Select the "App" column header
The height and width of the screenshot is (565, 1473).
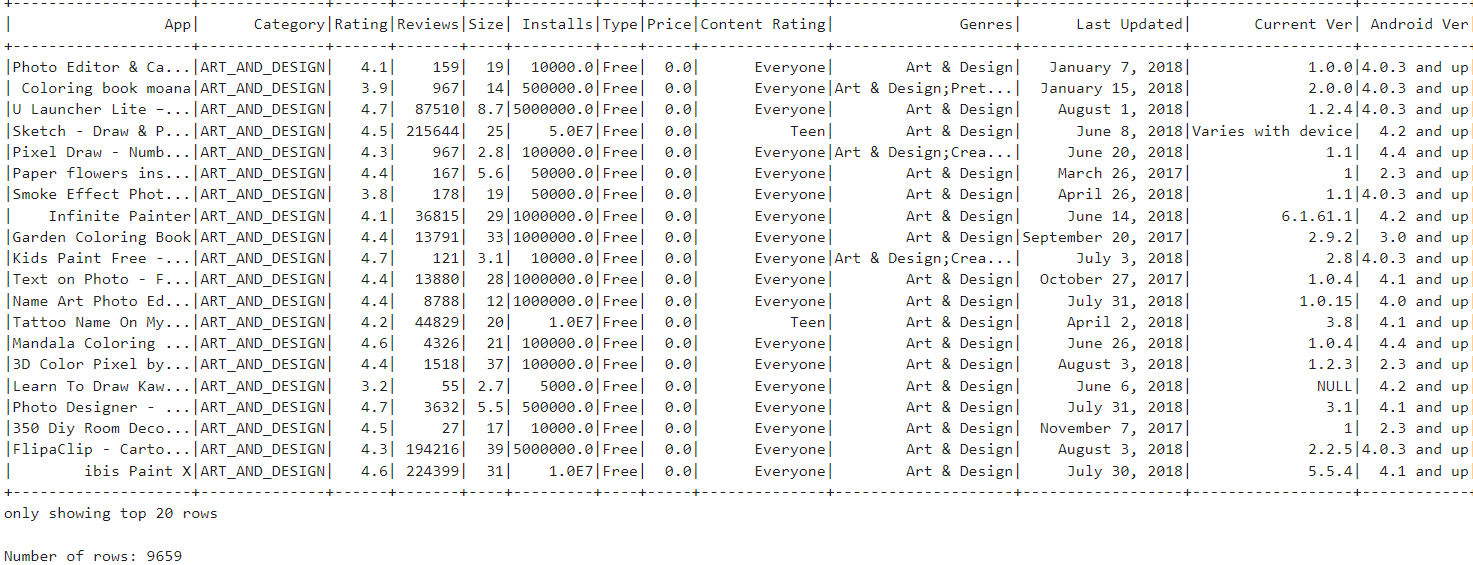(x=178, y=25)
